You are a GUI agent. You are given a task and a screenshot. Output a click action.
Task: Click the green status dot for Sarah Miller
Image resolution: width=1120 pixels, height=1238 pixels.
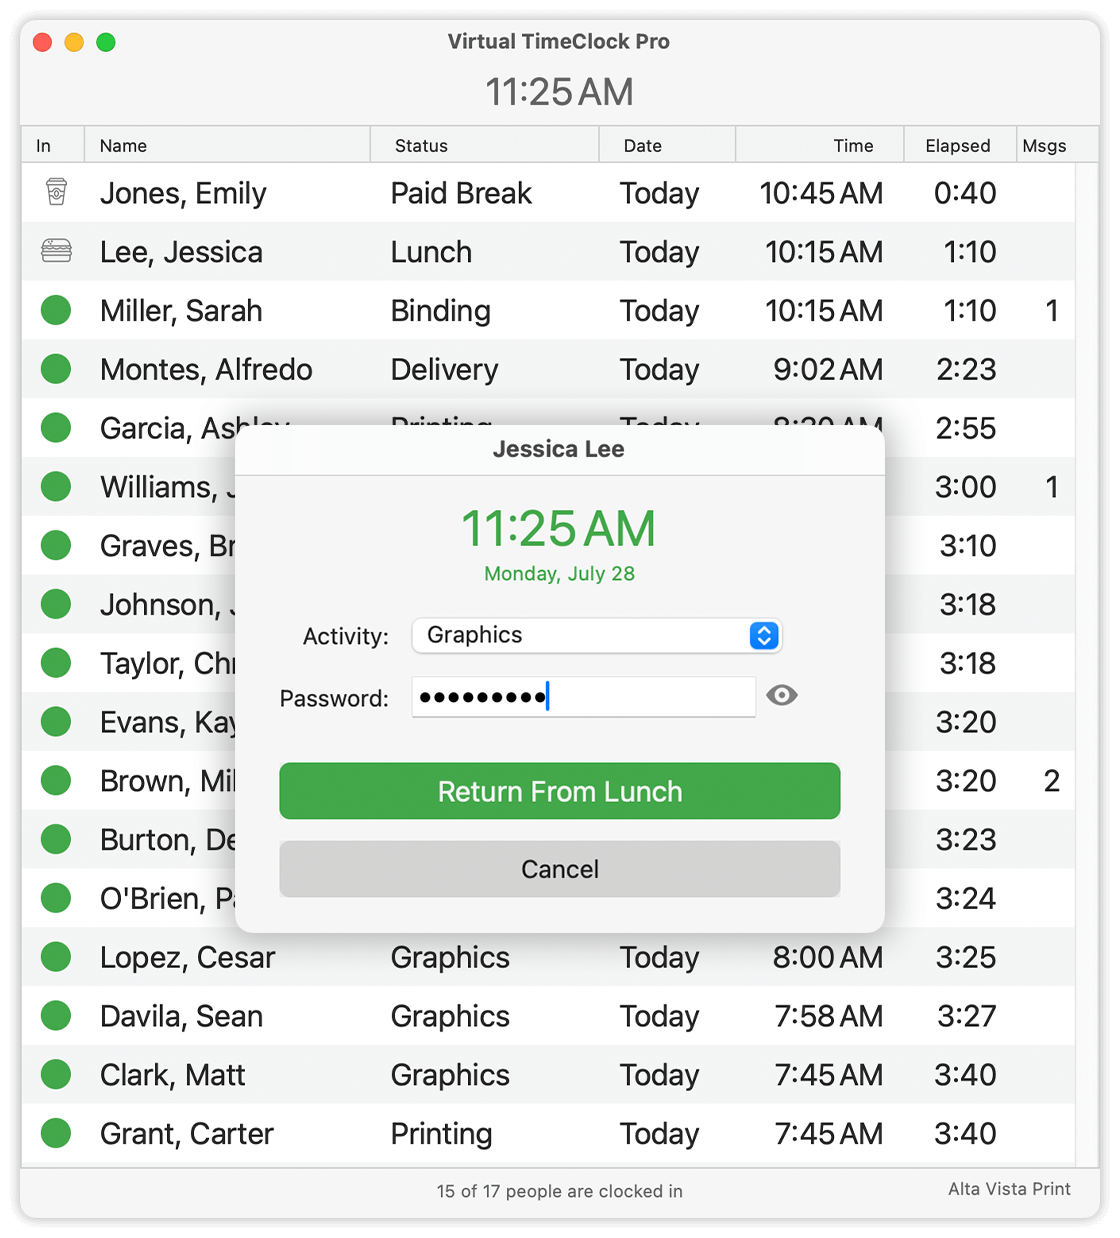click(x=56, y=310)
